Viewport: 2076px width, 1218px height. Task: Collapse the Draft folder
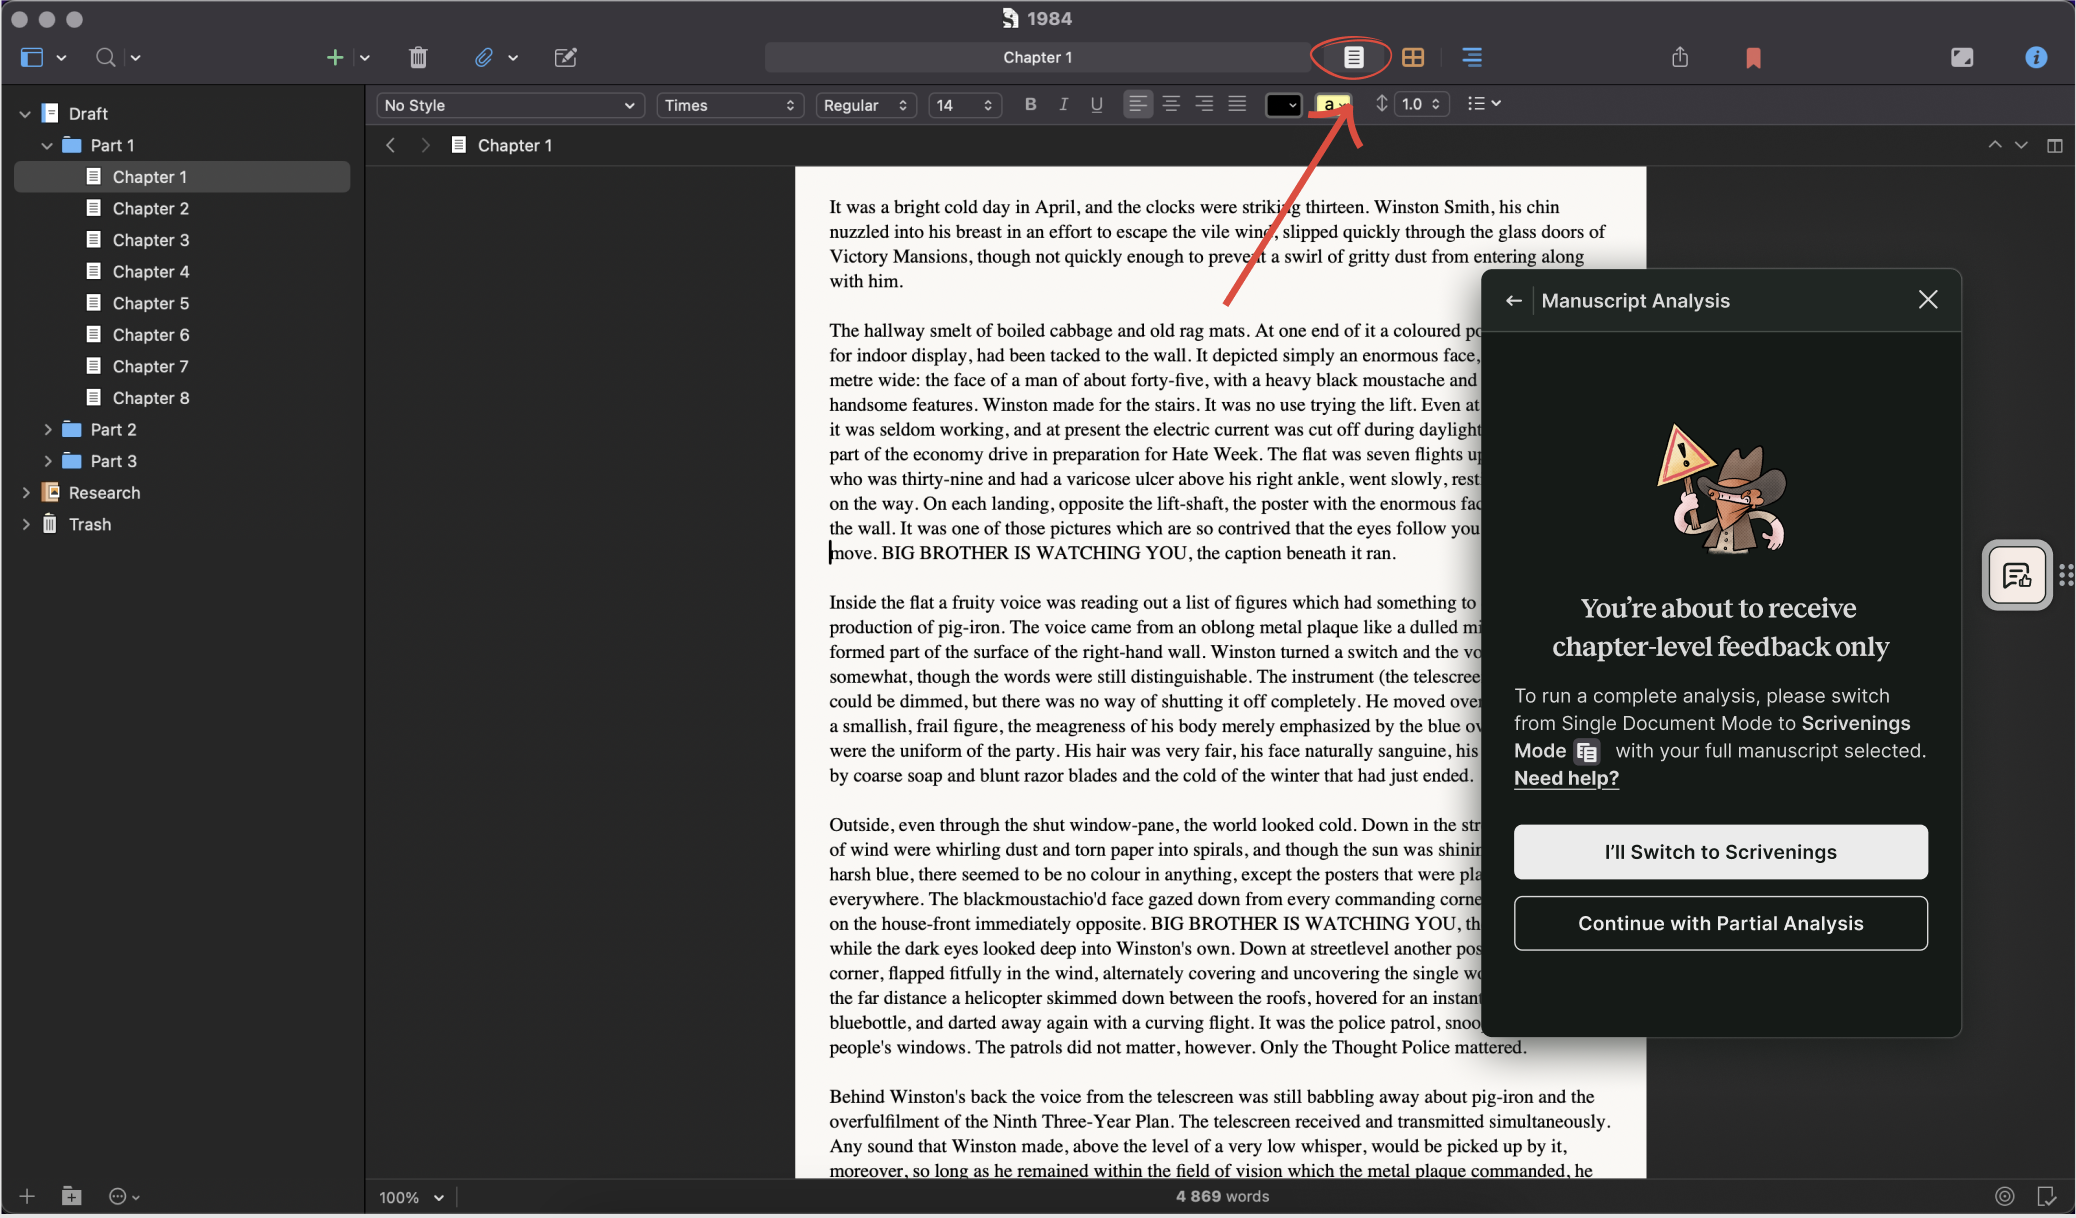(25, 114)
